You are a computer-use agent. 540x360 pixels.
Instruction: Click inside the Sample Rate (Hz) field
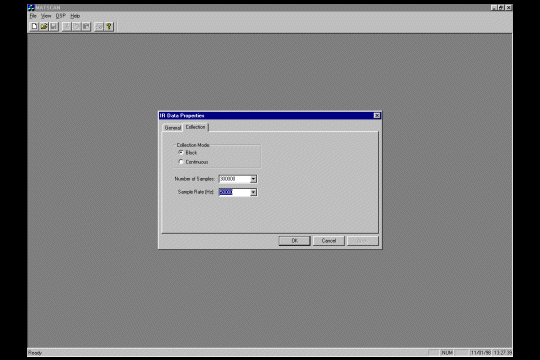235,192
